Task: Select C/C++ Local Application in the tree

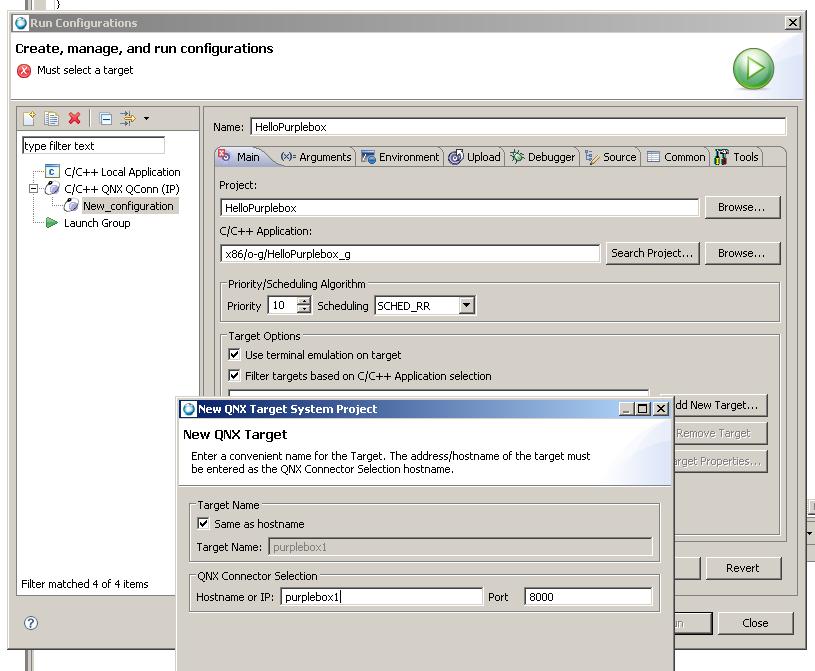Action: (x=122, y=172)
